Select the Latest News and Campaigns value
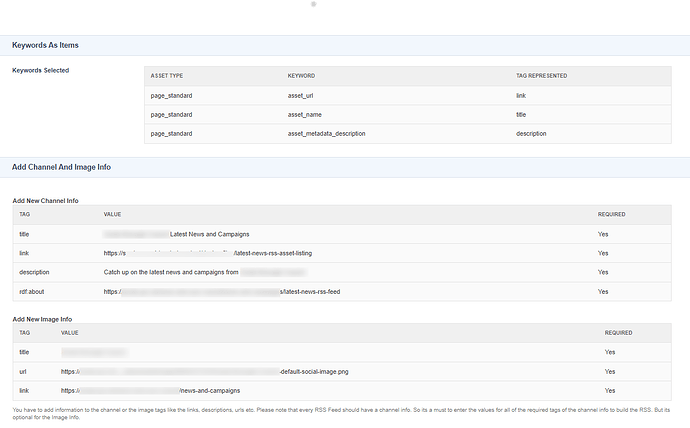This screenshot has height=428, width=690. tap(209, 234)
